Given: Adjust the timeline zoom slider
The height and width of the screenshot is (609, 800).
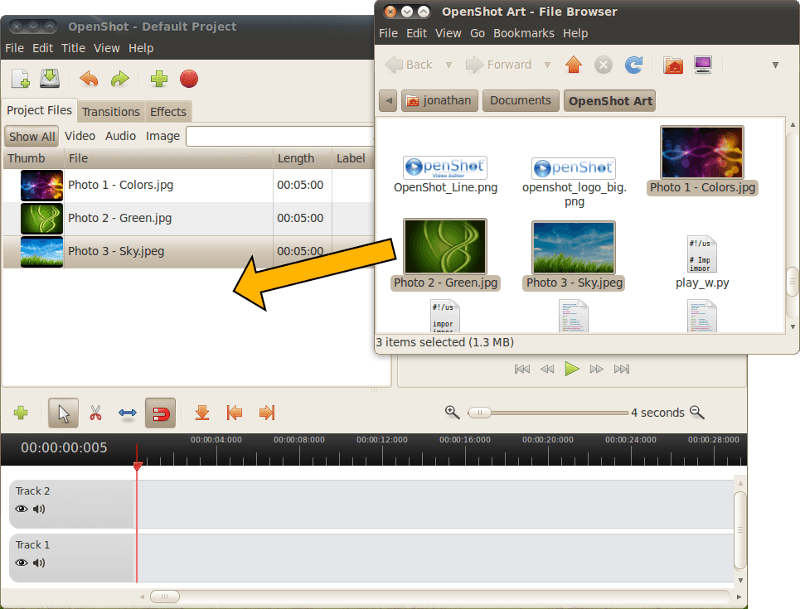Looking at the screenshot, I should (480, 413).
